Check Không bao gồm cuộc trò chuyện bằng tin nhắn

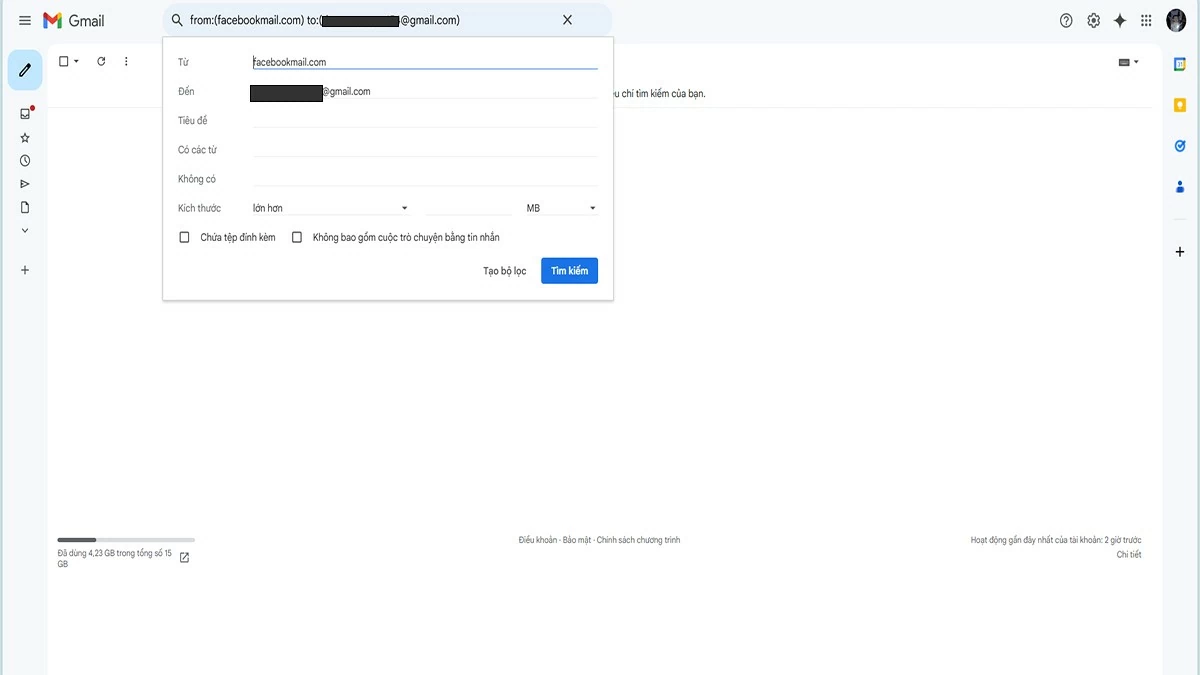pos(297,236)
